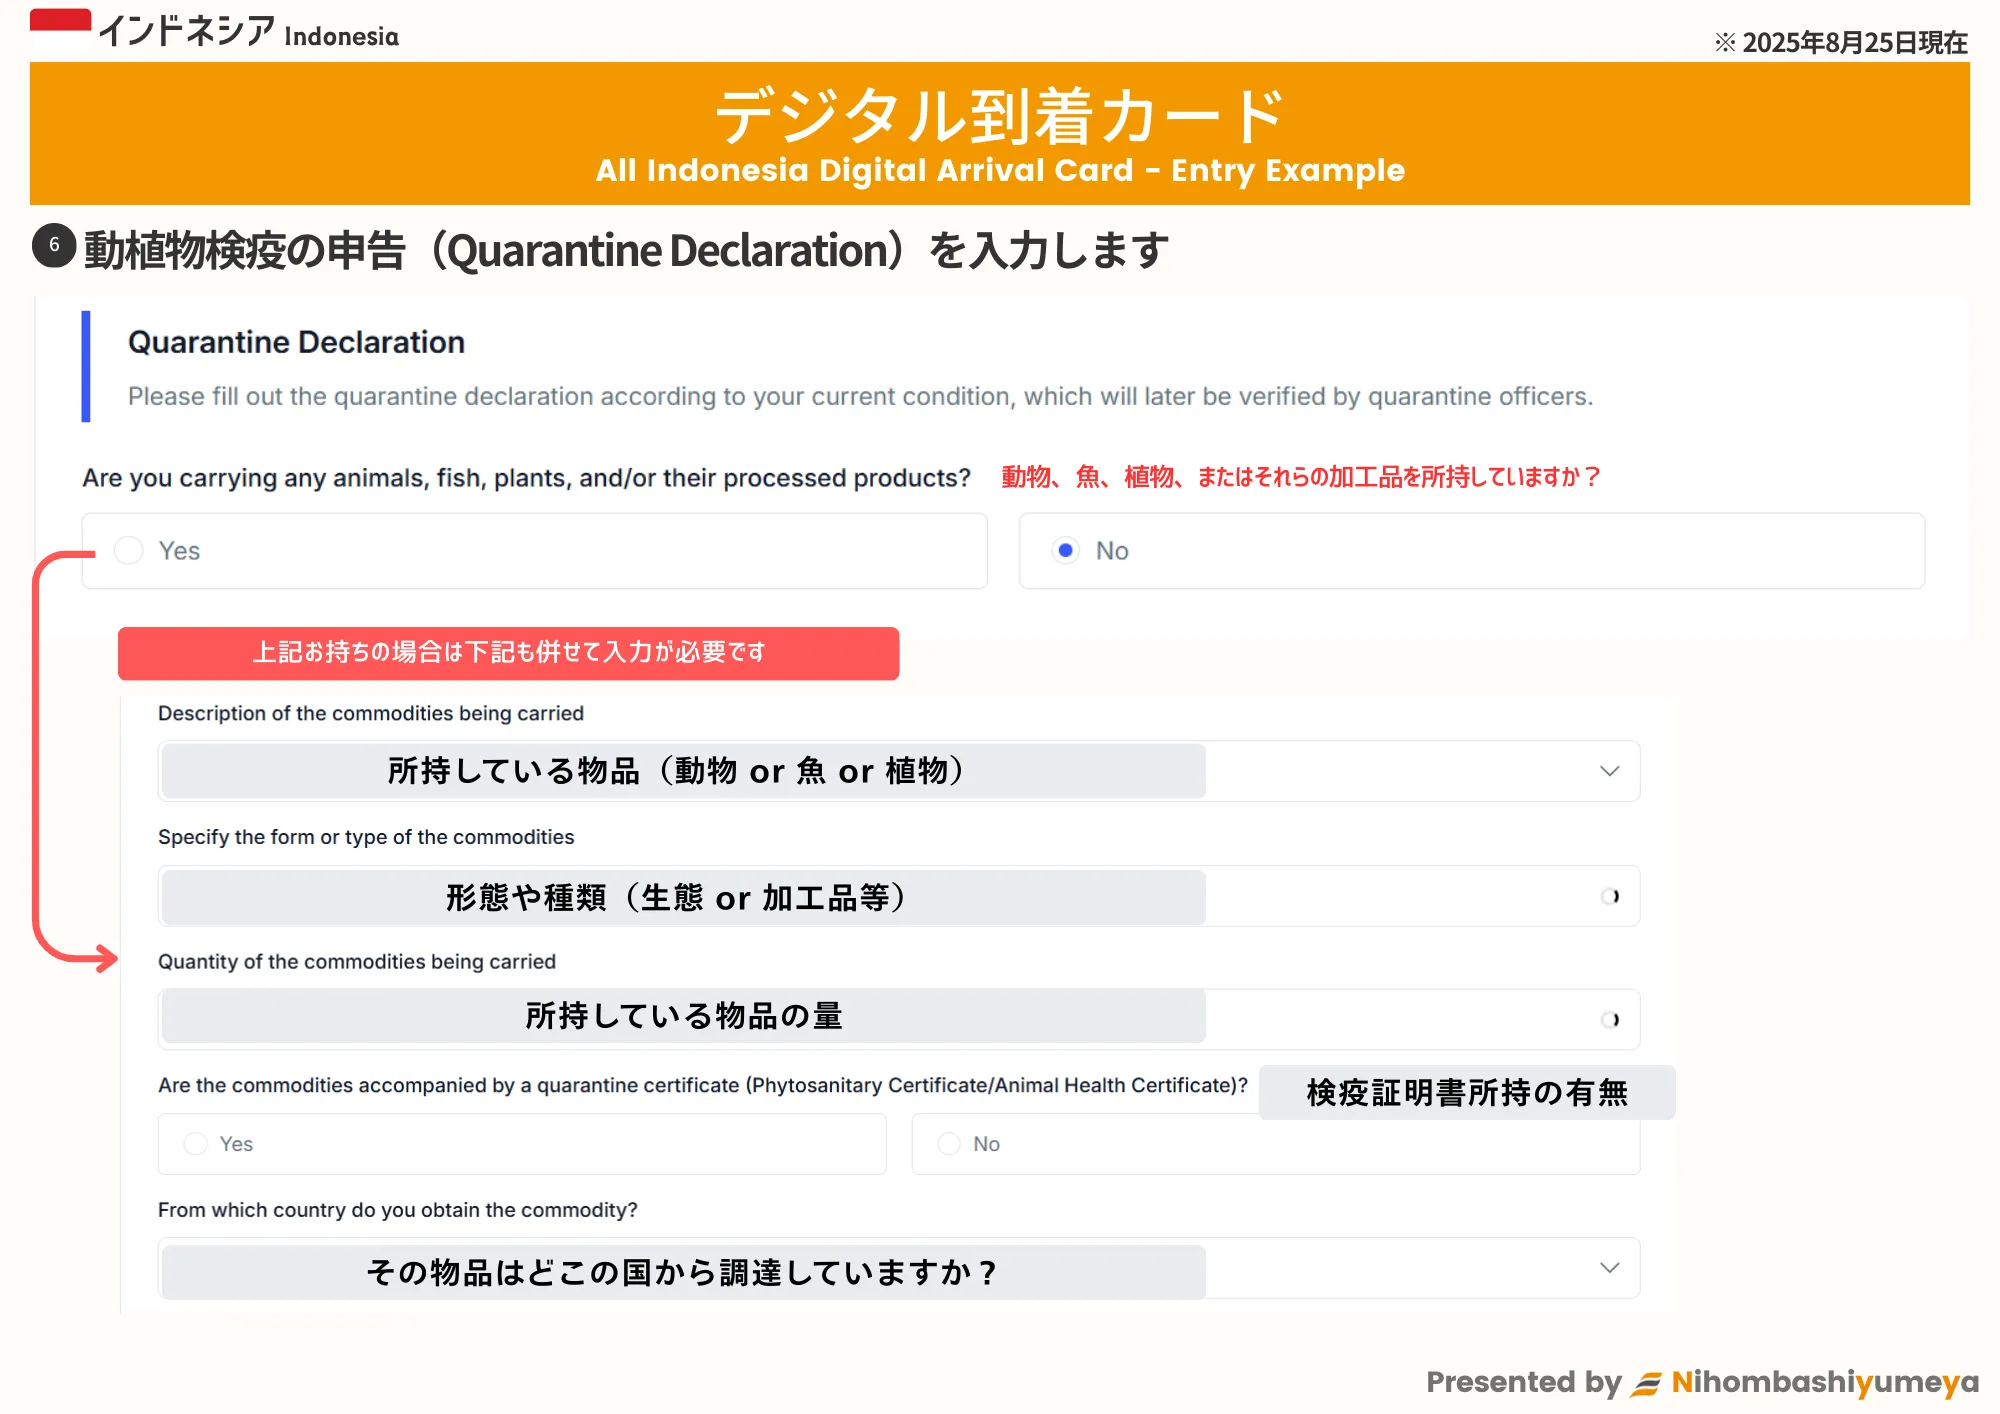Click the Quarantine Declaration heading
Viewport: 2000px width, 1414px height.
coord(296,342)
